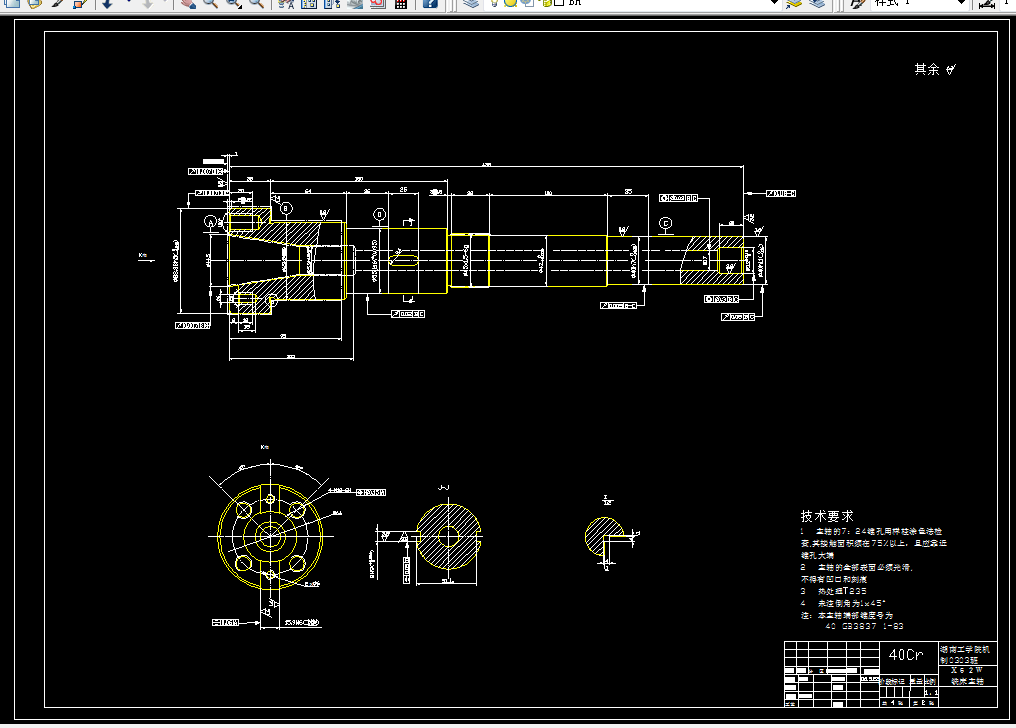Viewport: 1016px width, 728px height.
Task: Expand the layer list dropdown arrow
Action: pyautogui.click(x=774, y=3)
